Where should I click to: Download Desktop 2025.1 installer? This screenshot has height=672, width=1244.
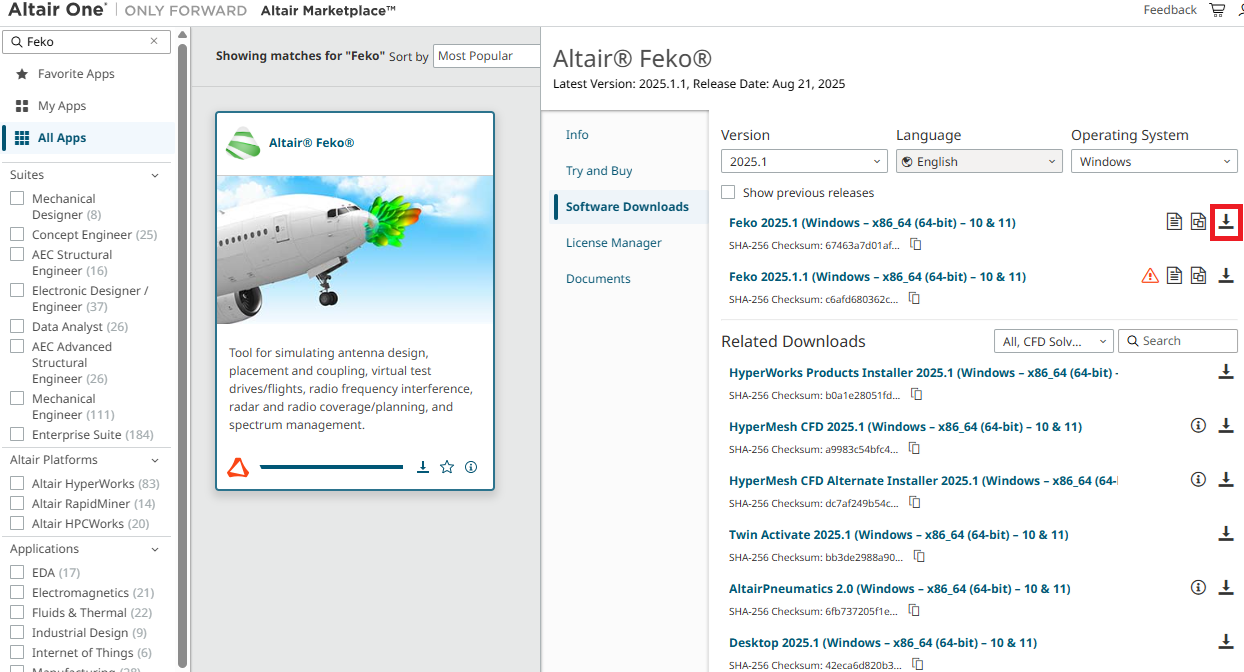pos(1226,642)
